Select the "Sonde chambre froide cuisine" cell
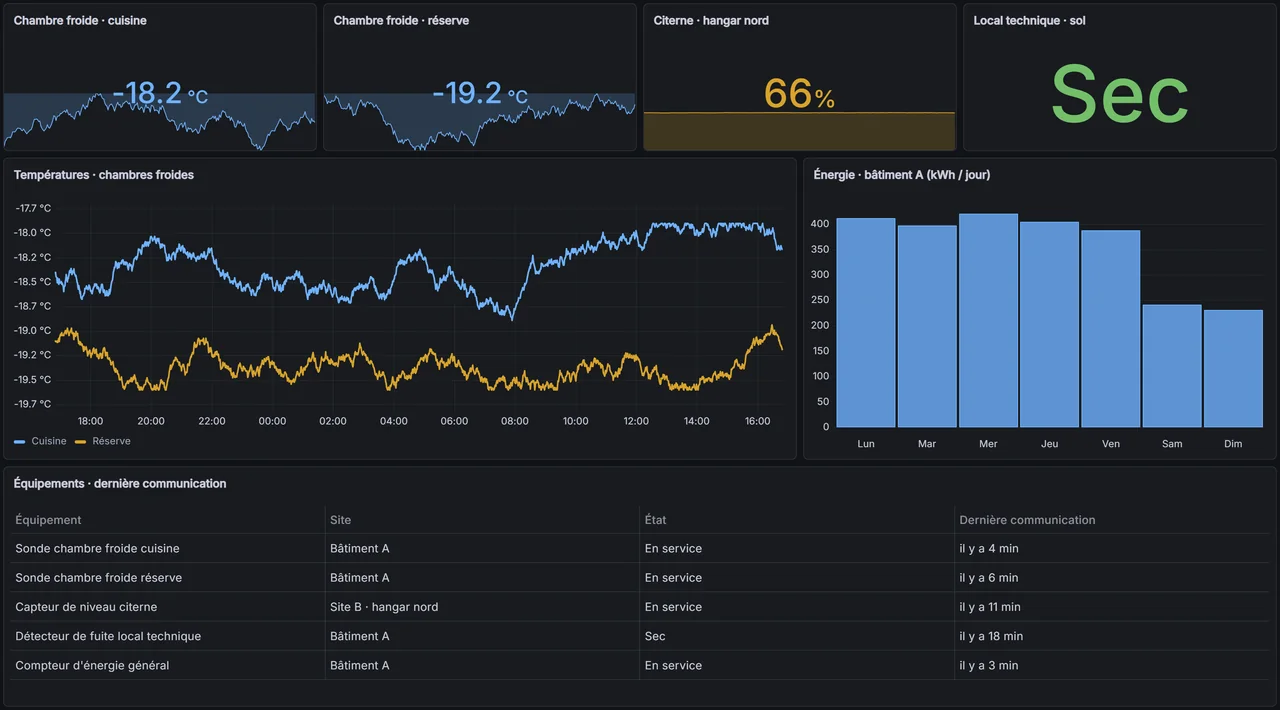 click(168, 549)
